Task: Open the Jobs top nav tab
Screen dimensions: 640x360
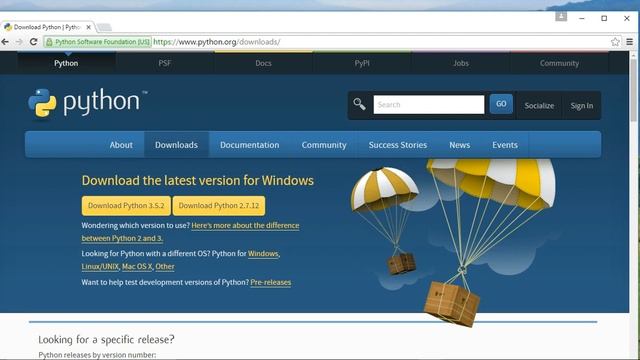Action: click(x=461, y=63)
